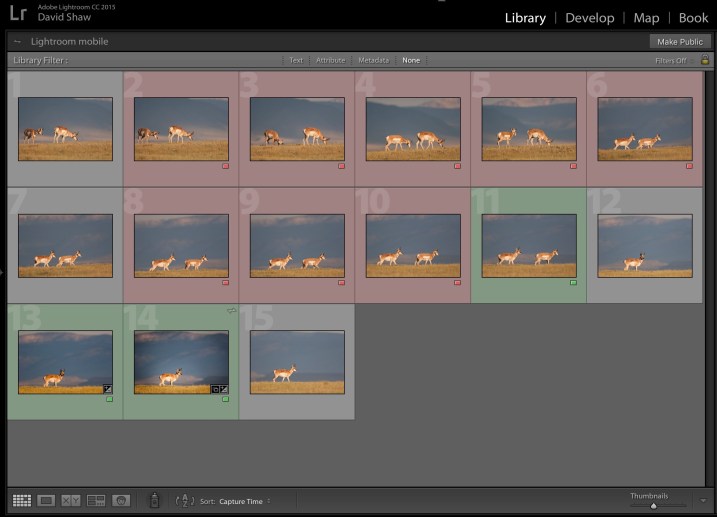Viewport: 717px width, 517px height.
Task: Switch to Loupe view
Action: pos(46,500)
